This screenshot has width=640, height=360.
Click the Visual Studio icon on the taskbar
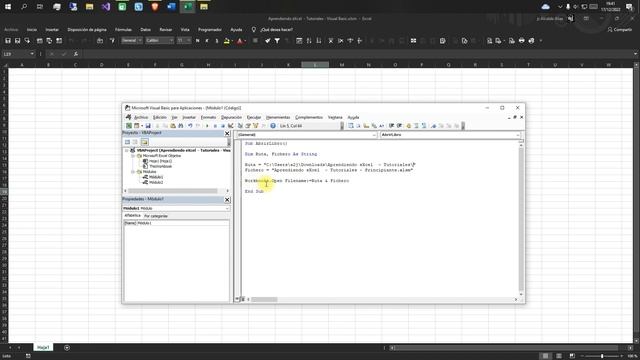[106, 7]
